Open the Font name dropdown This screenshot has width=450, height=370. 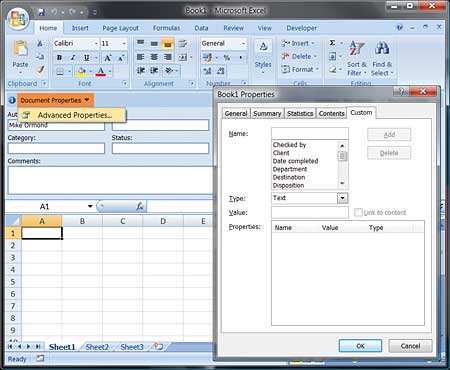pos(96,44)
